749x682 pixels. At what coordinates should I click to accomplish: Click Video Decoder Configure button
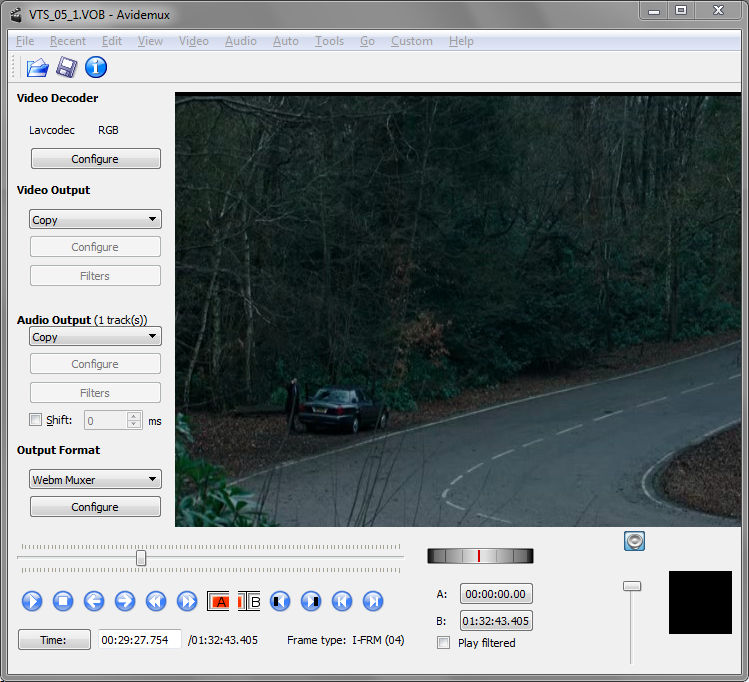tap(96, 159)
